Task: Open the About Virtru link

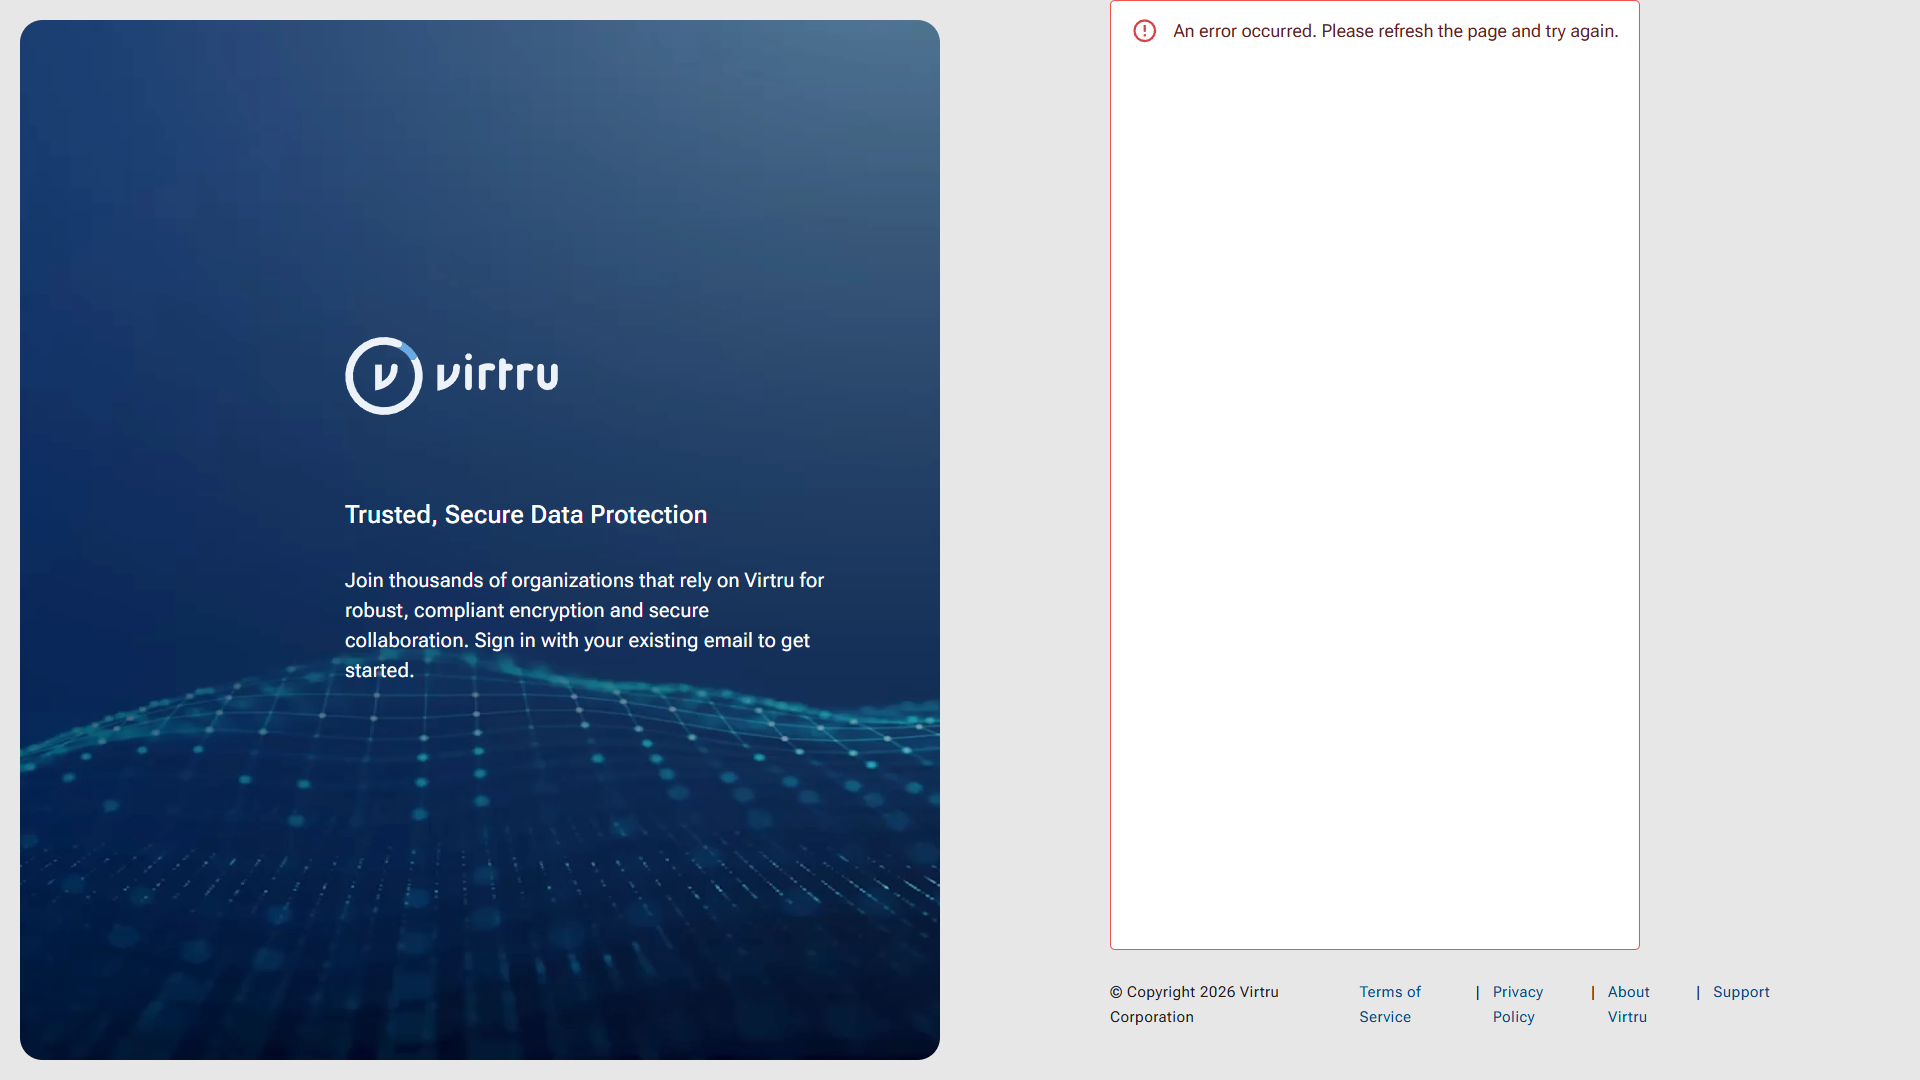Action: click(x=1628, y=1004)
